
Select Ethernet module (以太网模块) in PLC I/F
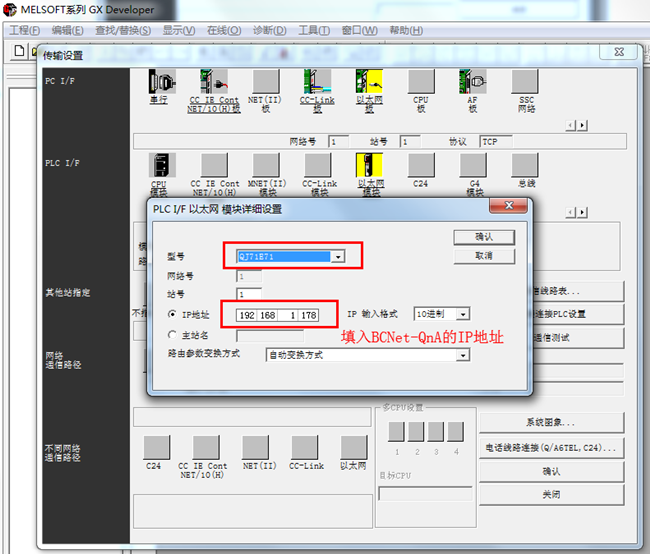(369, 165)
